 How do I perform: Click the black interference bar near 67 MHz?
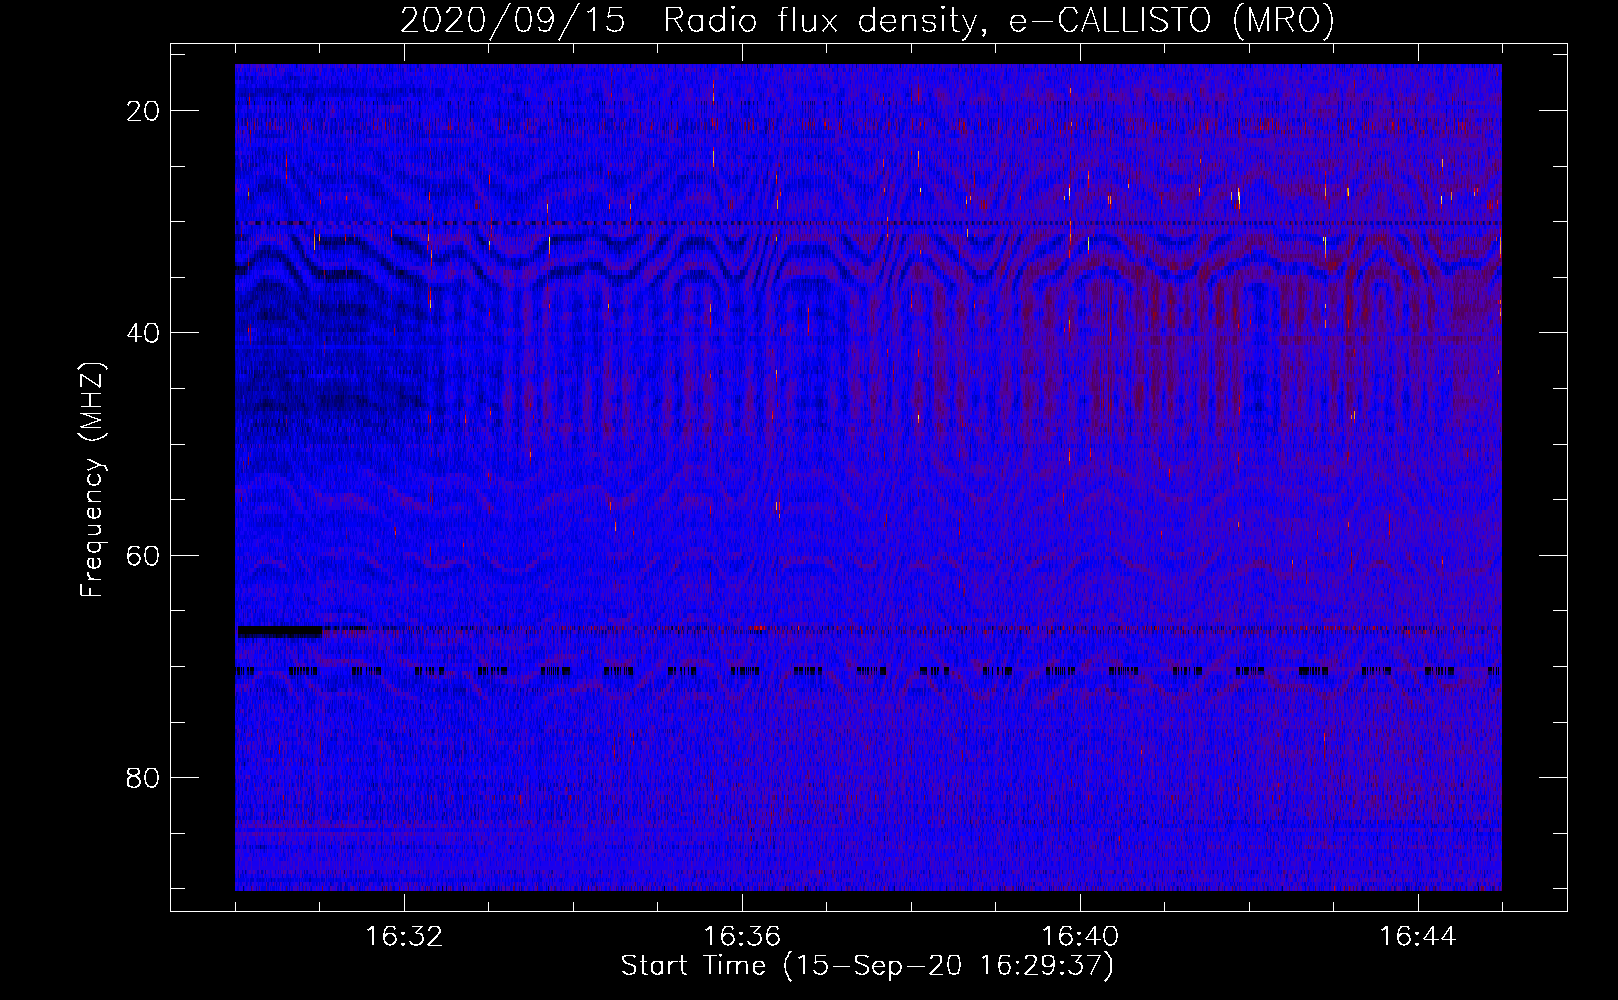point(280,631)
